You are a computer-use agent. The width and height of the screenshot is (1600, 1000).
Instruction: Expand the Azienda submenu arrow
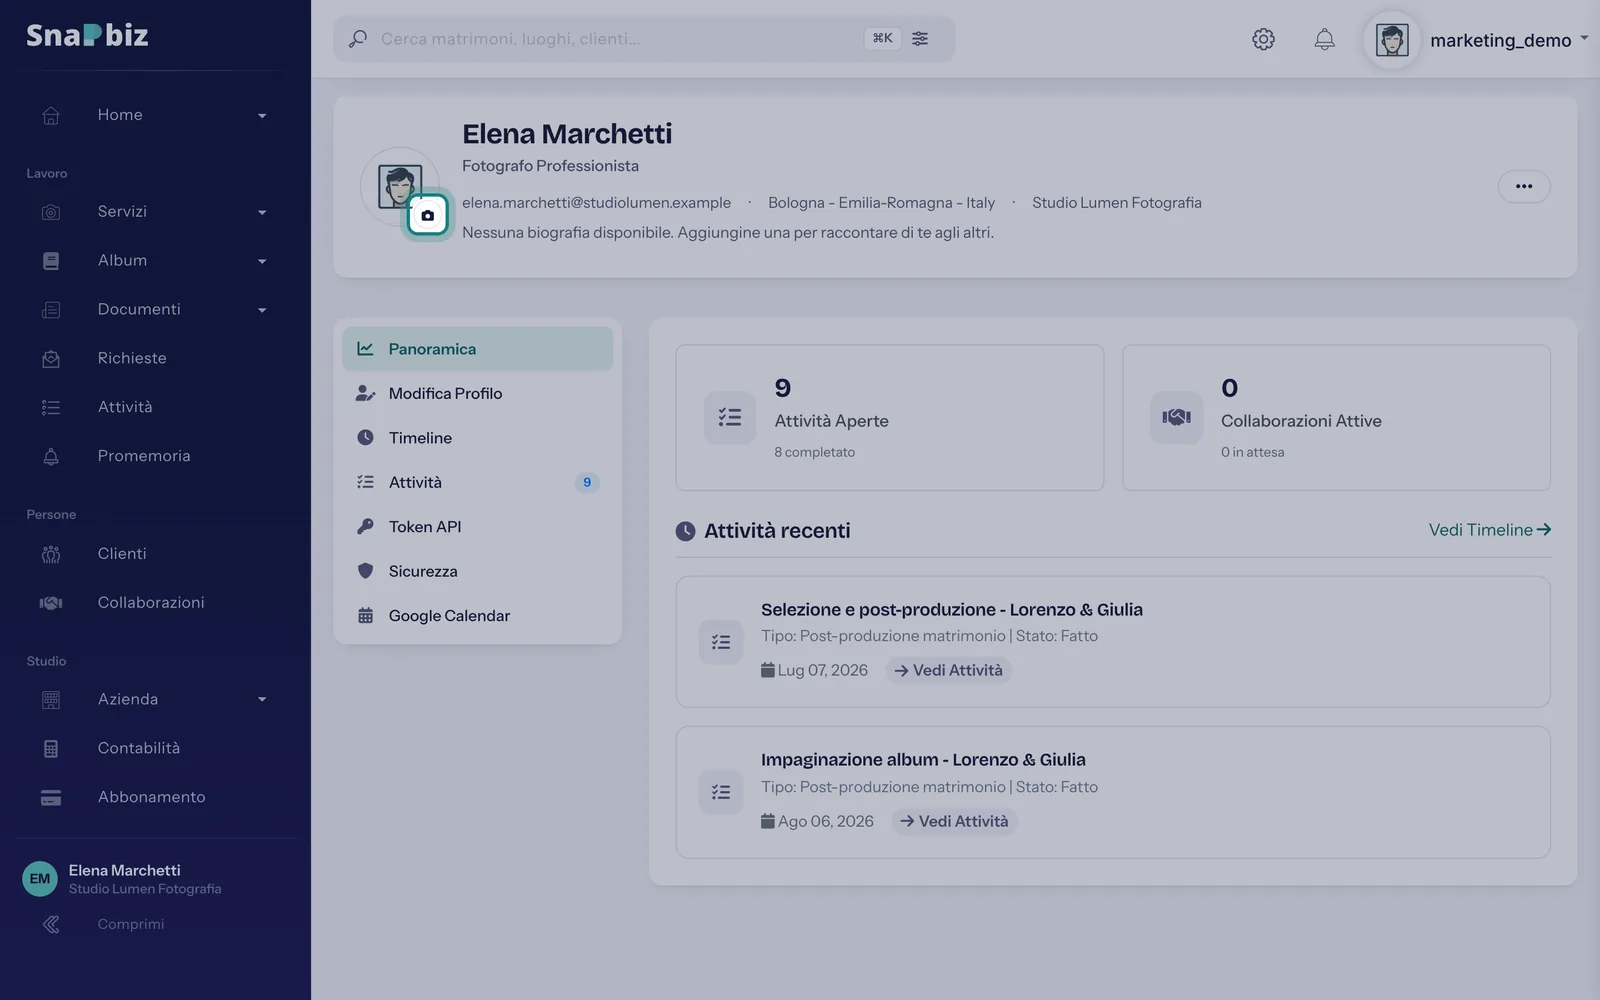pos(262,700)
